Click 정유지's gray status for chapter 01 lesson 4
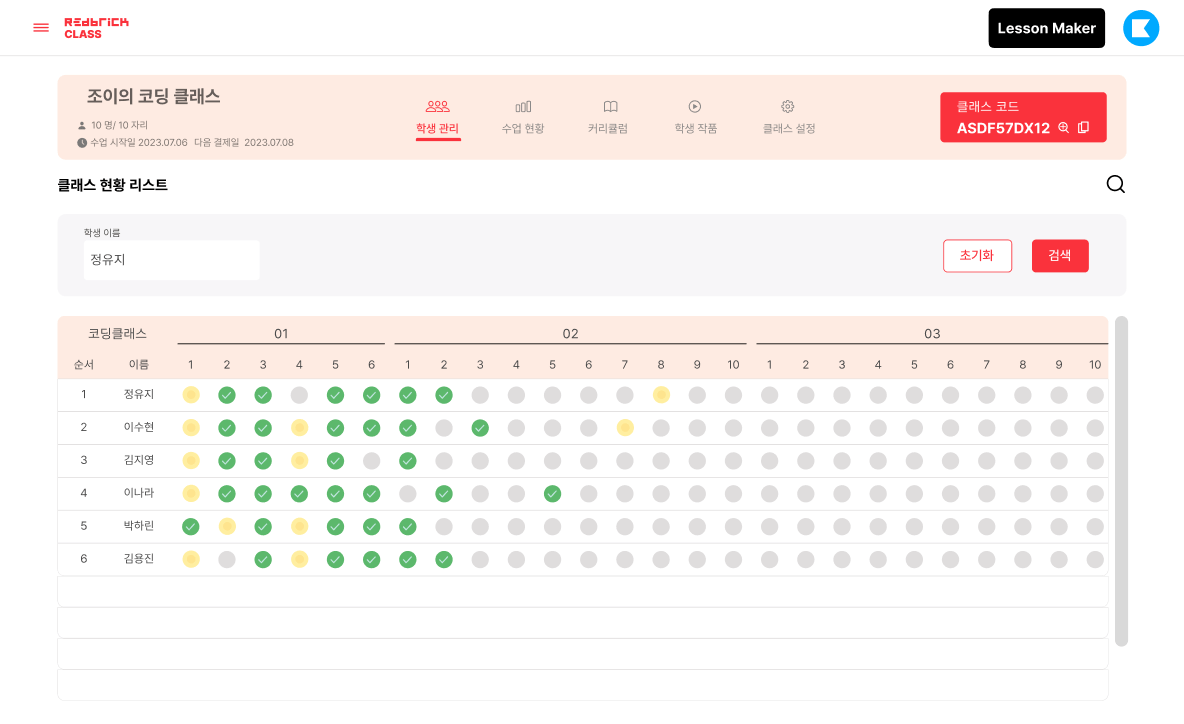This screenshot has width=1184, height=724. (x=299, y=395)
